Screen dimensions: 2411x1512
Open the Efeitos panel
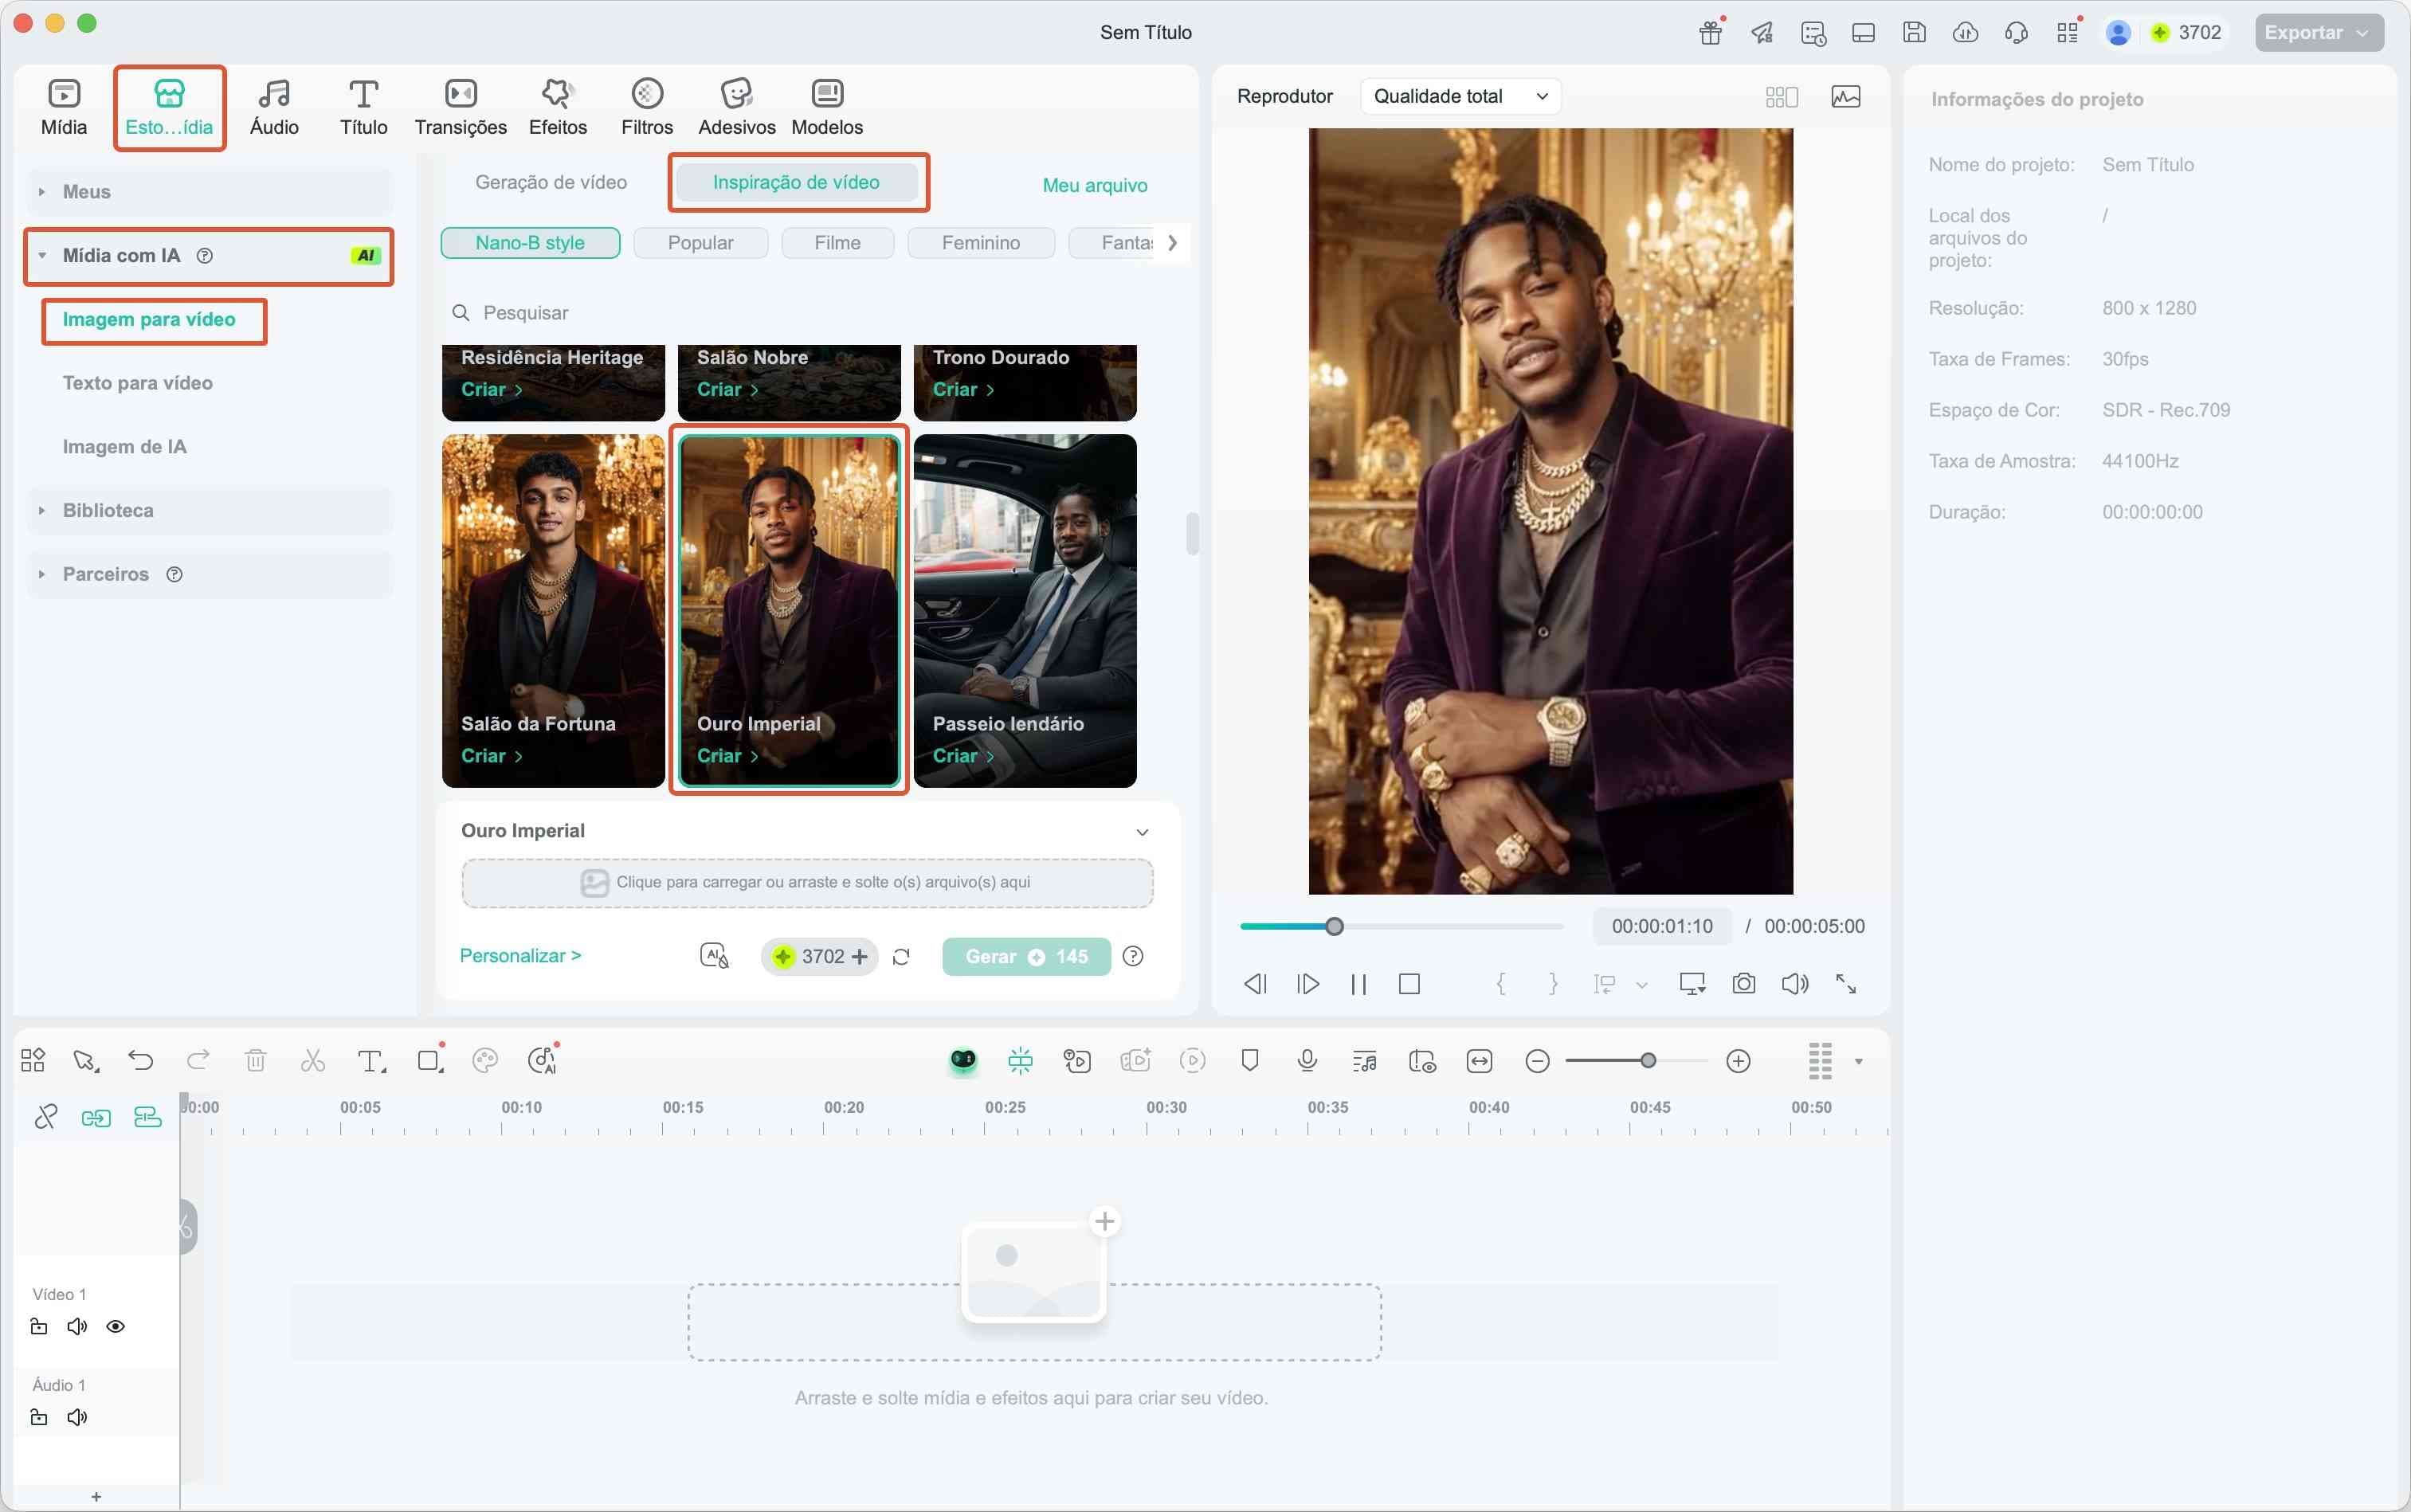tap(558, 105)
